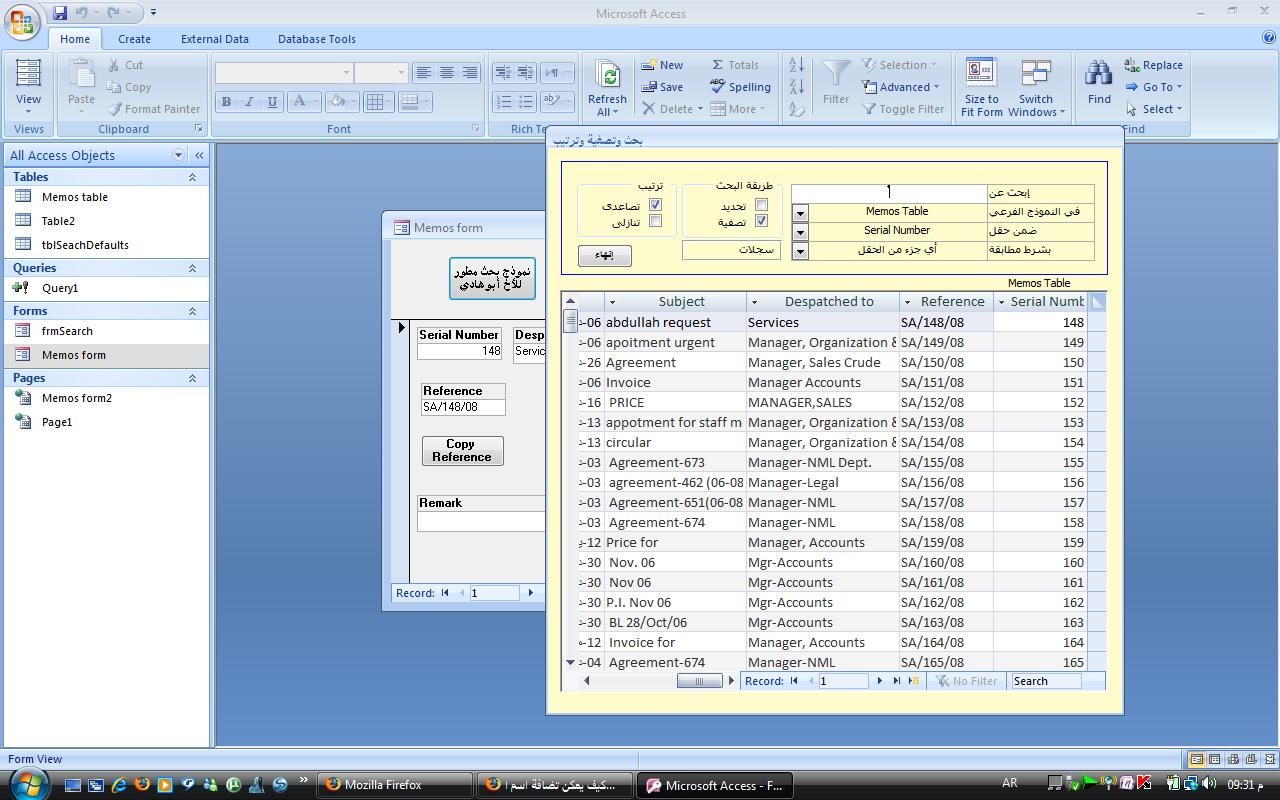1280x800 pixels.
Task: Switch to Datasheet View in status bar
Action: (1214, 759)
